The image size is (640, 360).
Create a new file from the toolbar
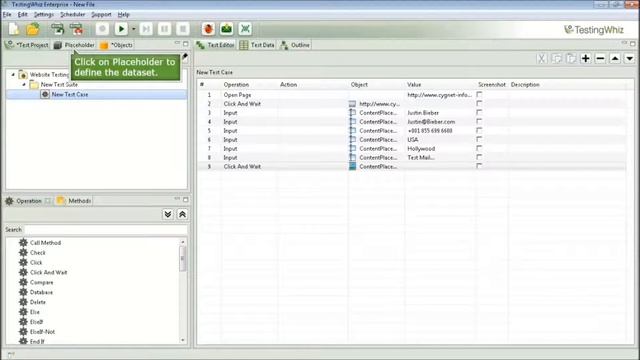pyautogui.click(x=14, y=29)
